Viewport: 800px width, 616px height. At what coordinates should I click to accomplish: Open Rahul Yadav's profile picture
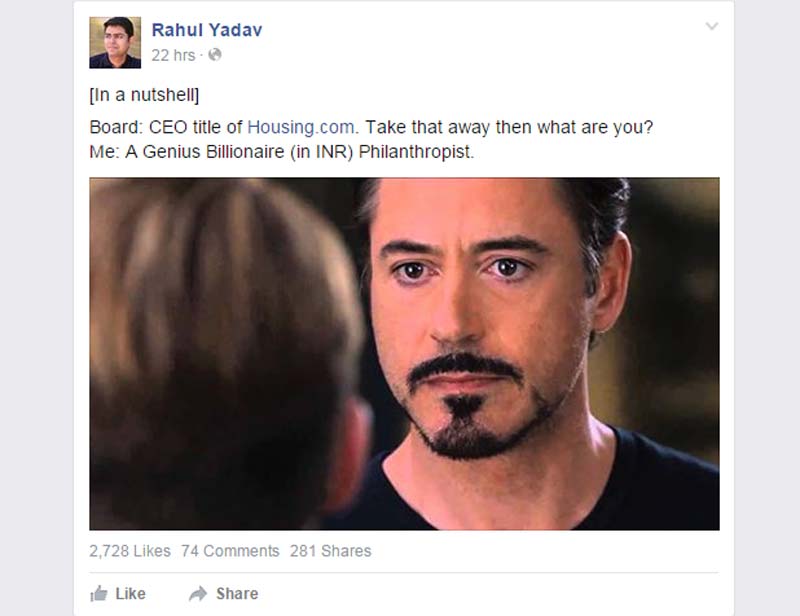115,42
